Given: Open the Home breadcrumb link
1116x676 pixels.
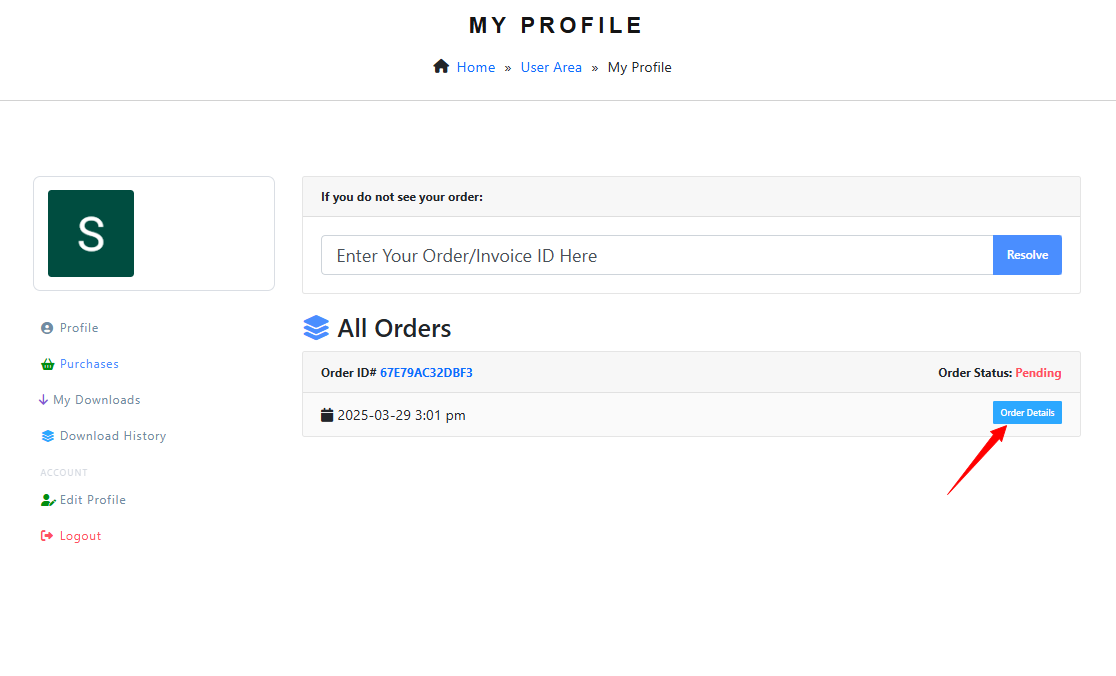Looking at the screenshot, I should (476, 67).
